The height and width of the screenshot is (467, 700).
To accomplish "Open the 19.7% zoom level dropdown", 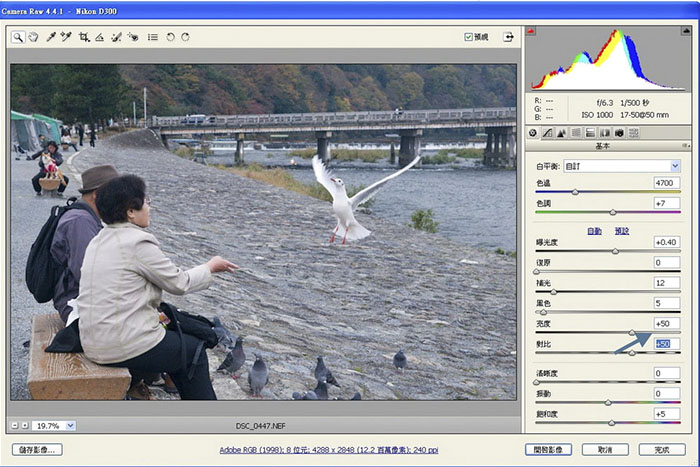I will click(x=70, y=425).
